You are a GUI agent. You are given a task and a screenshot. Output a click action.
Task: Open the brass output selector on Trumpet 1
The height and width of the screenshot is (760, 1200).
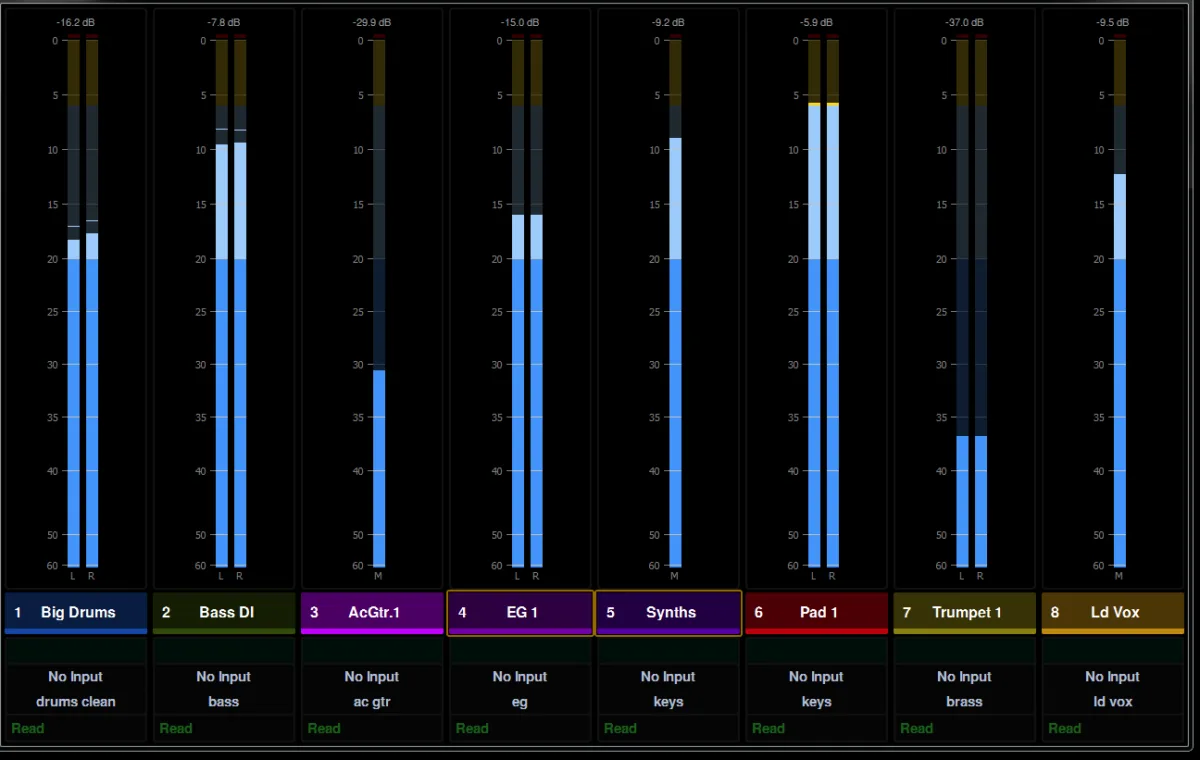965,702
